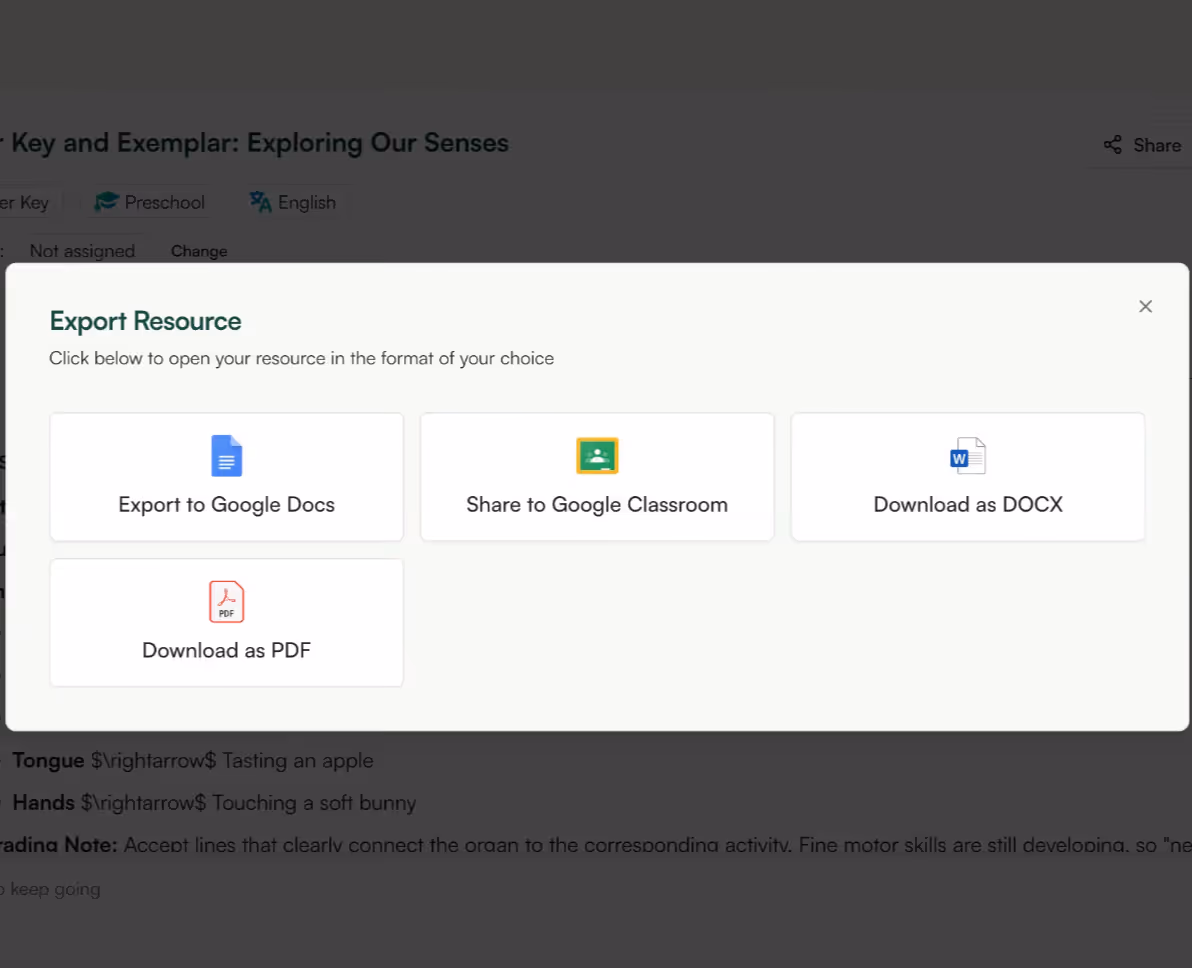
Task: Click the format instruction subtitle text
Action: click(302, 358)
